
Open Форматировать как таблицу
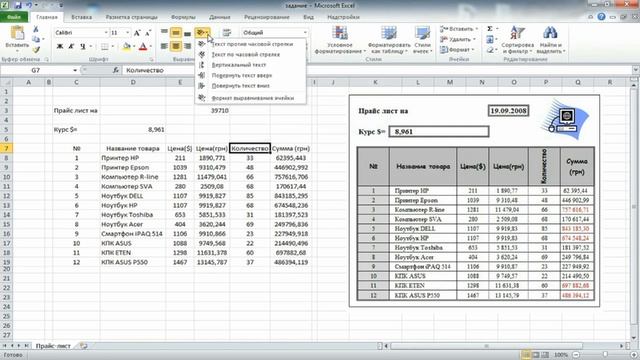click(x=389, y=39)
